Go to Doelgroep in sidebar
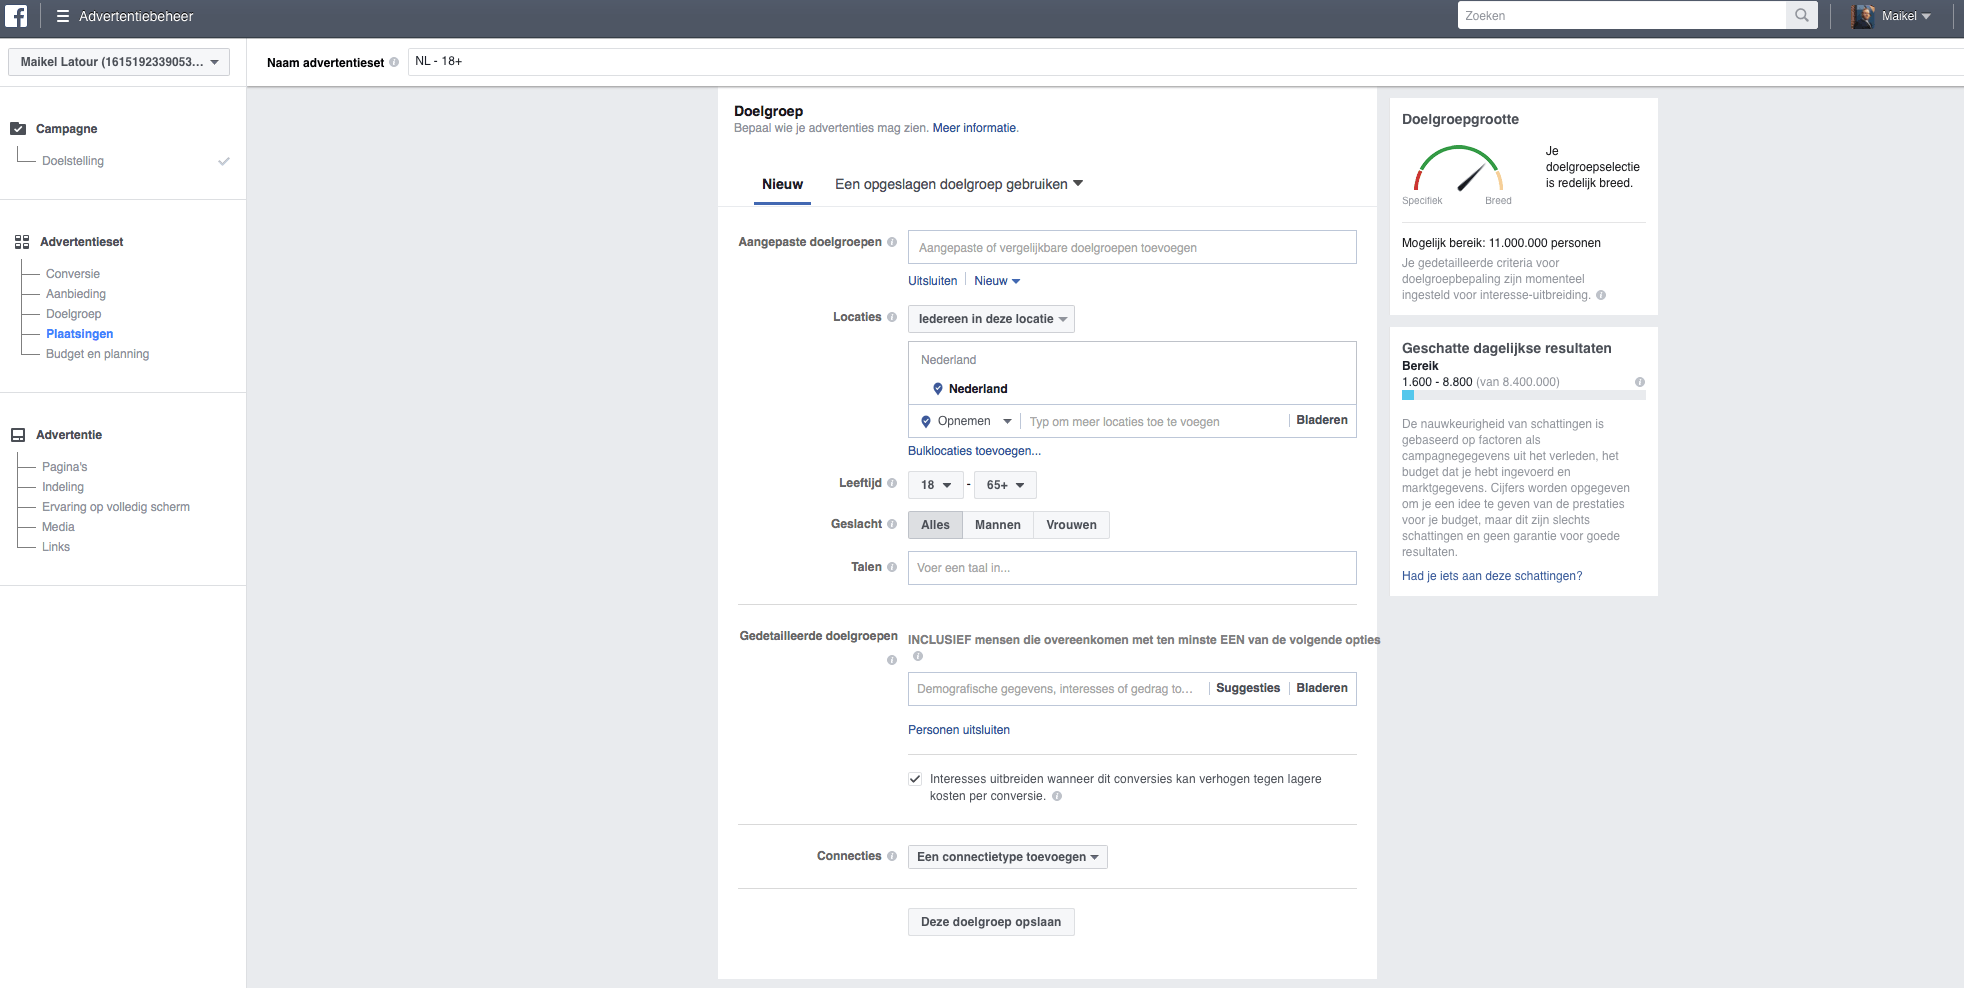Viewport: 1964px width, 988px height. point(73,314)
